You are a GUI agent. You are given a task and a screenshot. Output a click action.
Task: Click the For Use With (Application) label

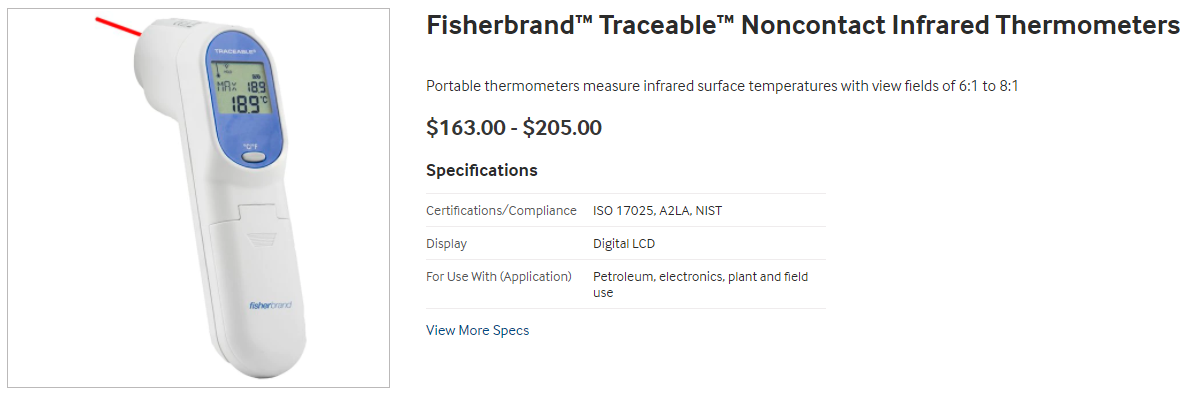pyautogui.click(x=499, y=277)
